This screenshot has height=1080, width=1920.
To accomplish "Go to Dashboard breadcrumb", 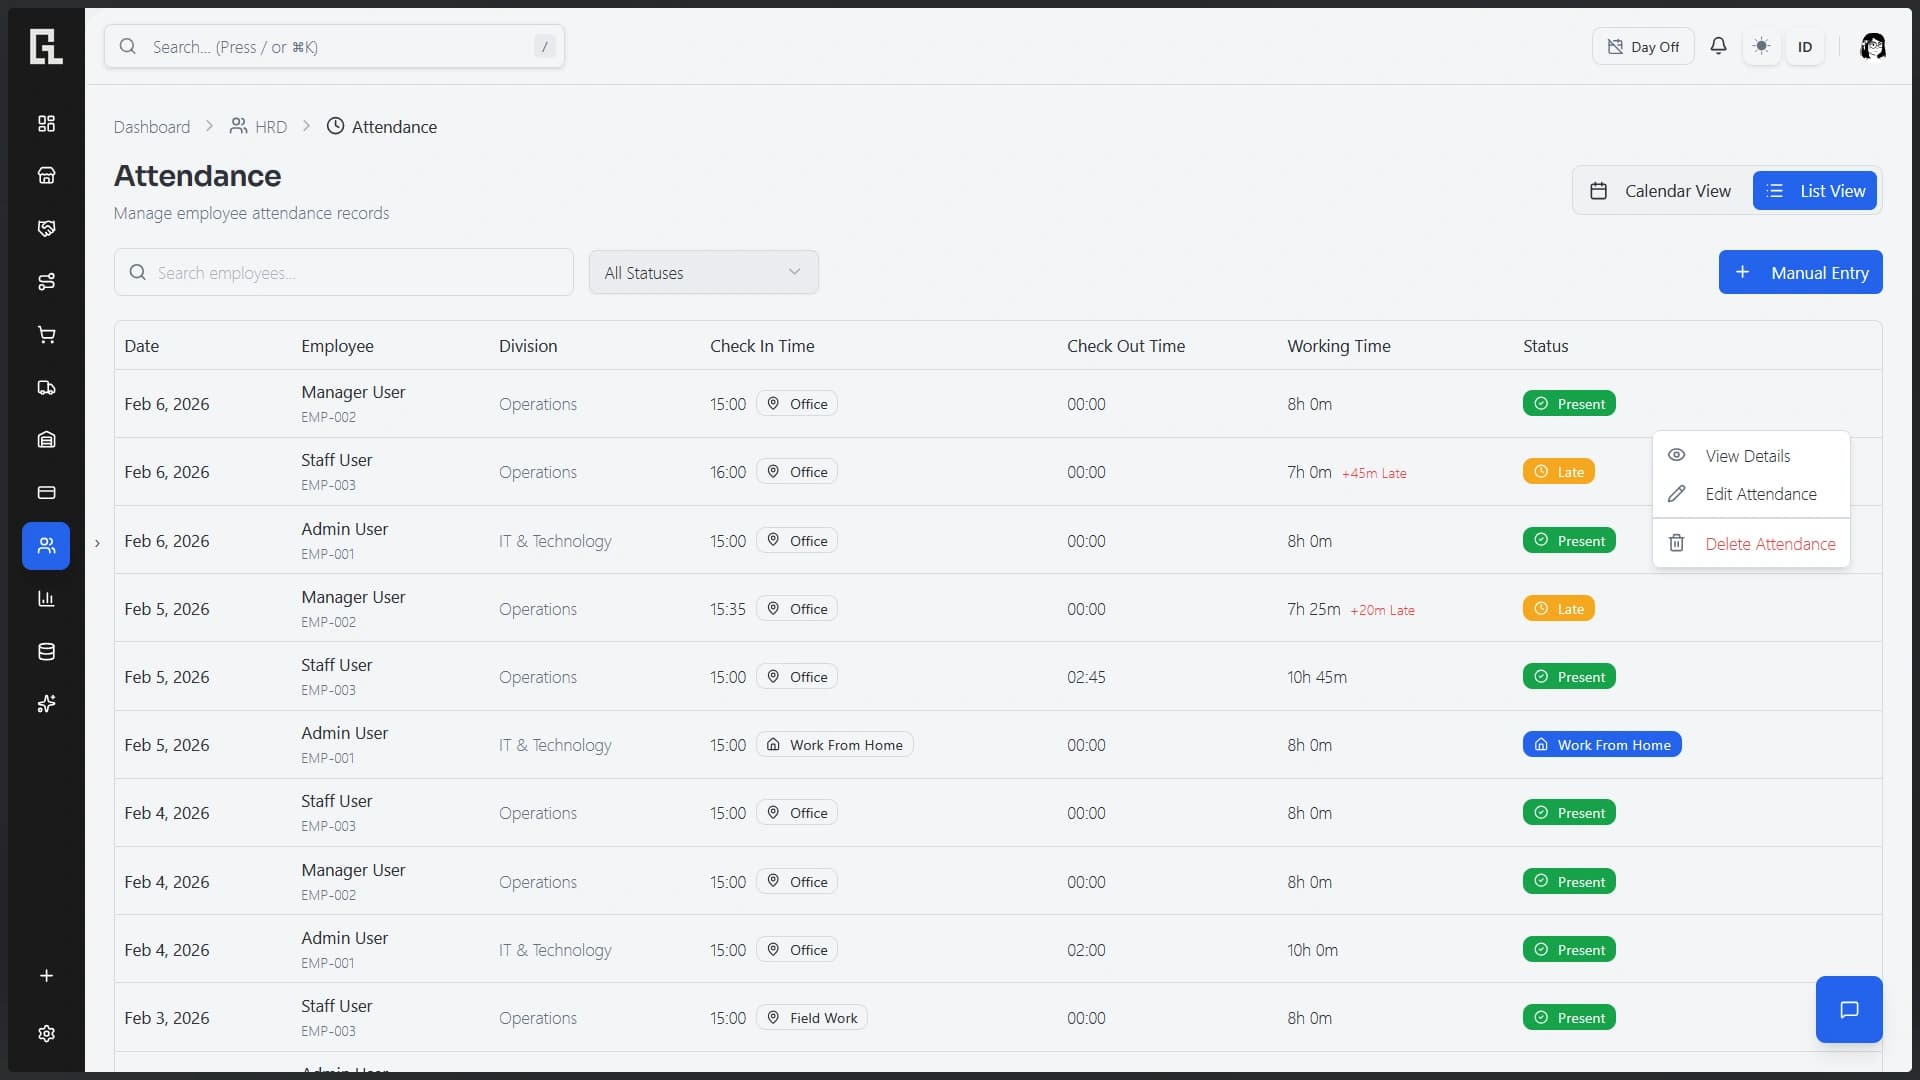I will click(x=152, y=127).
